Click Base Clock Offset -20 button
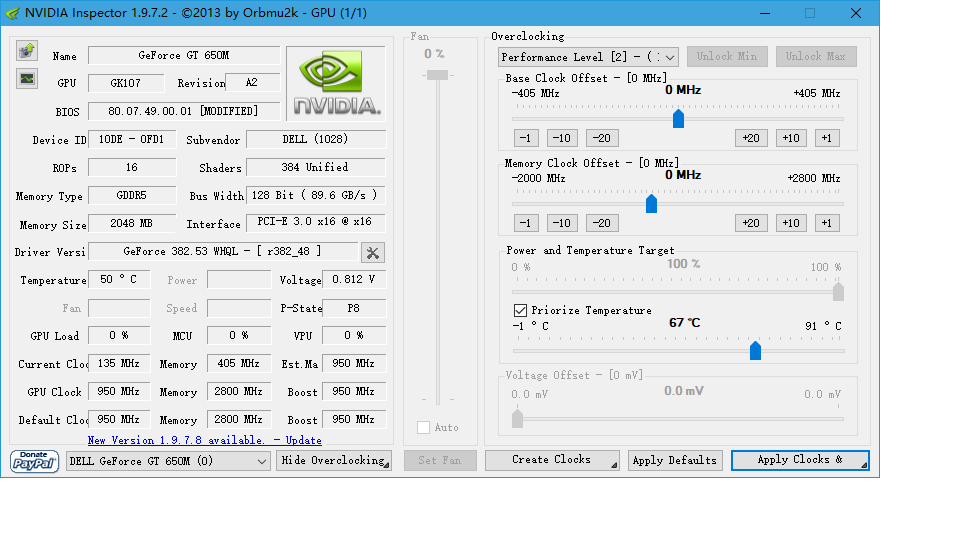This screenshot has width=960, height=540. coord(602,138)
